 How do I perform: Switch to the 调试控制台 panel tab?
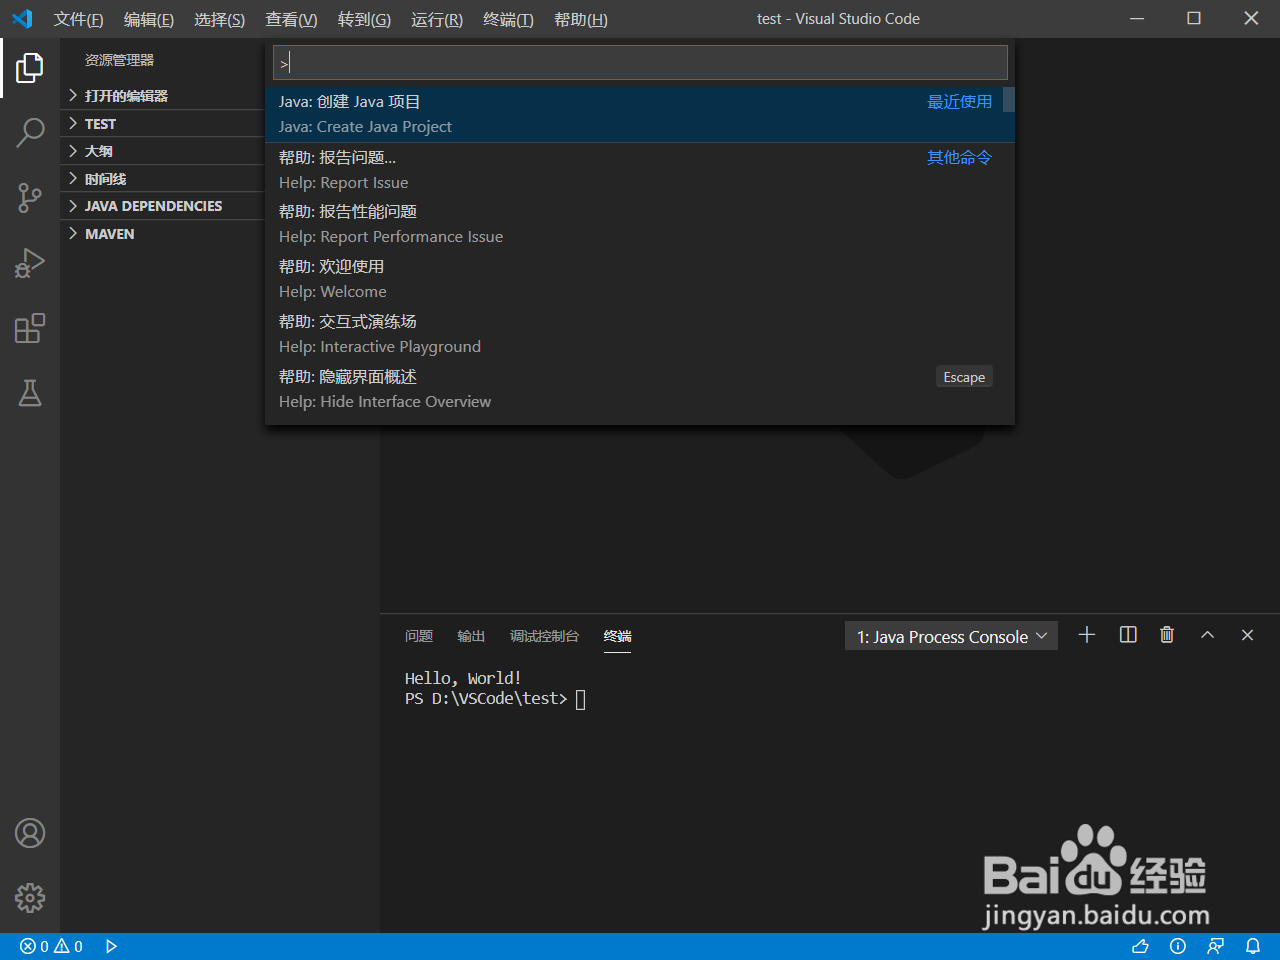[544, 636]
